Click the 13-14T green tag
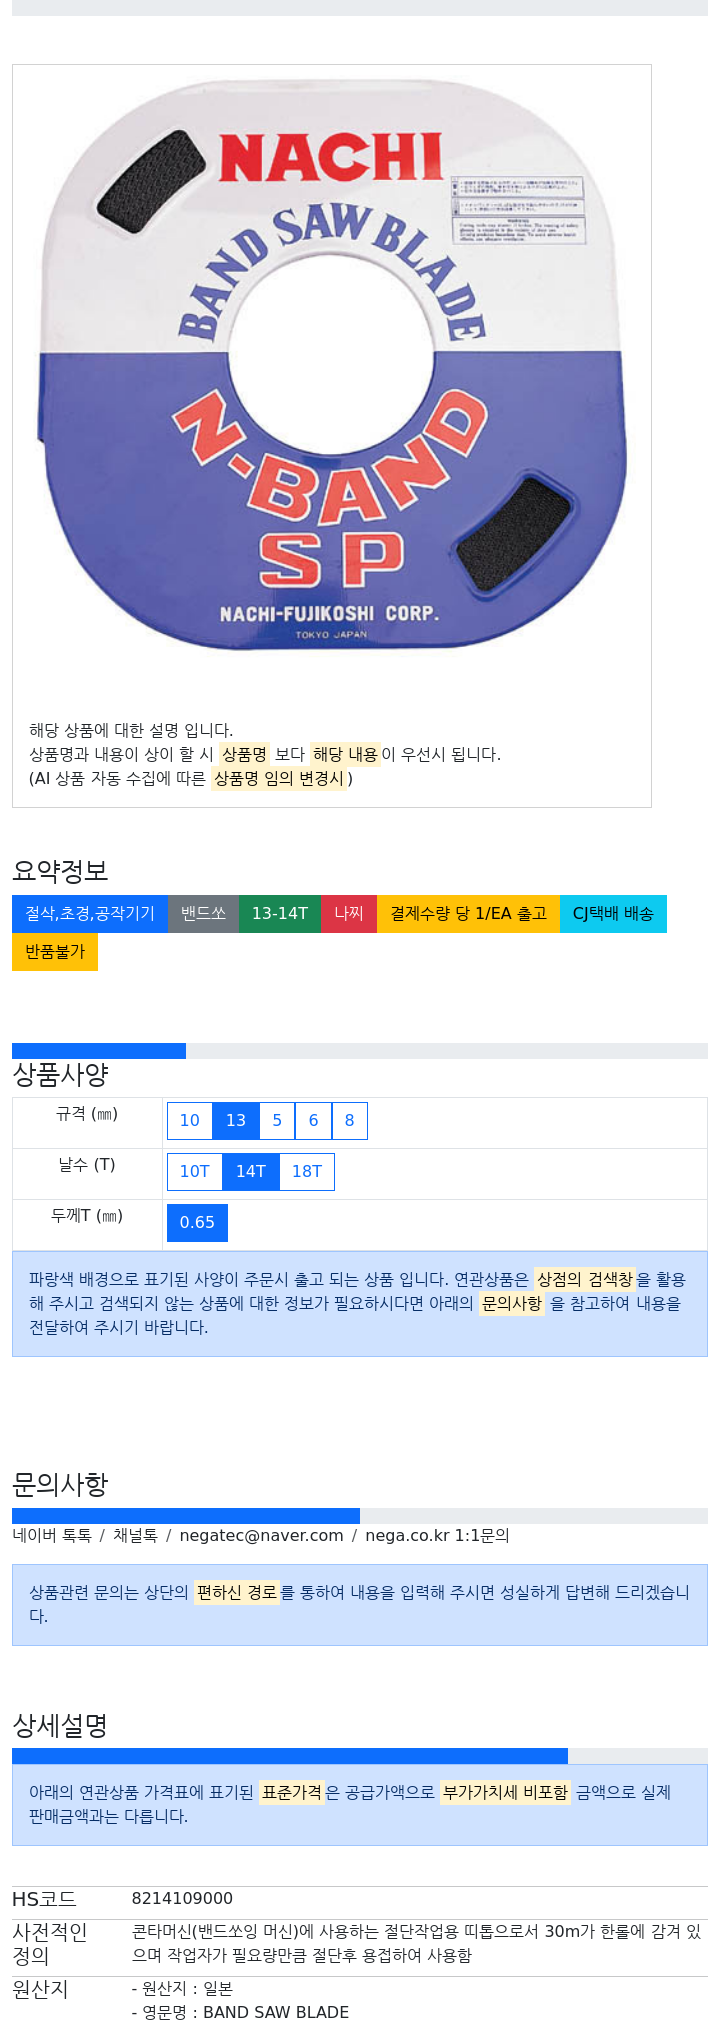The height and width of the screenshot is (2025, 720). point(280,914)
